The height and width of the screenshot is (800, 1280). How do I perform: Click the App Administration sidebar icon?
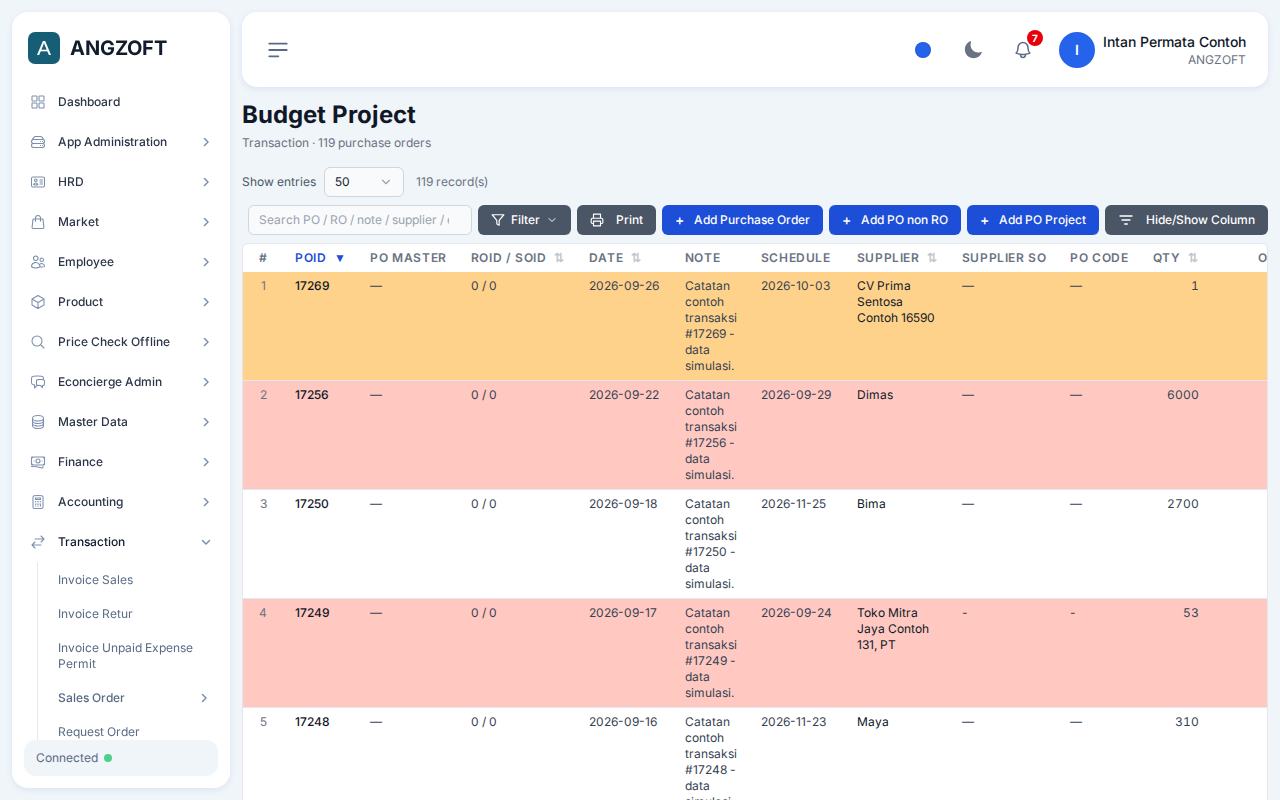pos(38,142)
